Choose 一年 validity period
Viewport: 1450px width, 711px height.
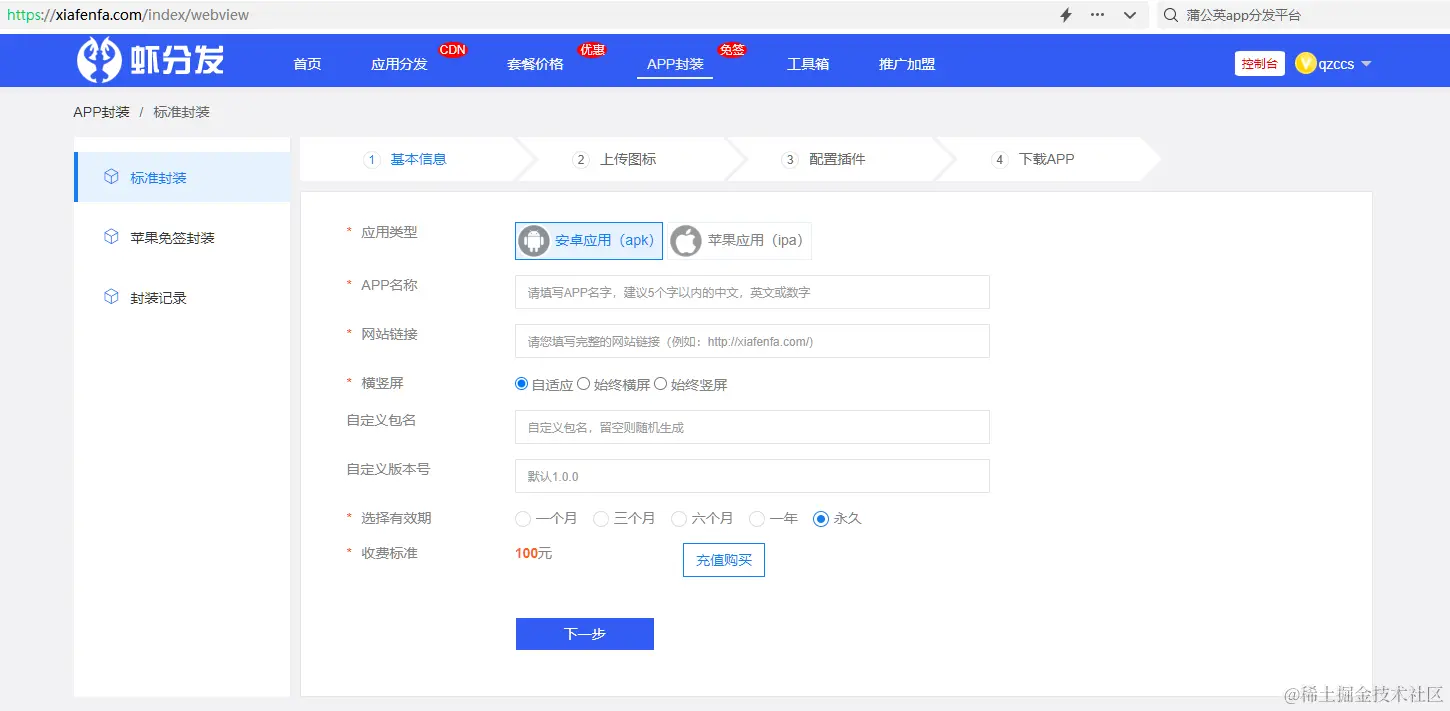757,519
